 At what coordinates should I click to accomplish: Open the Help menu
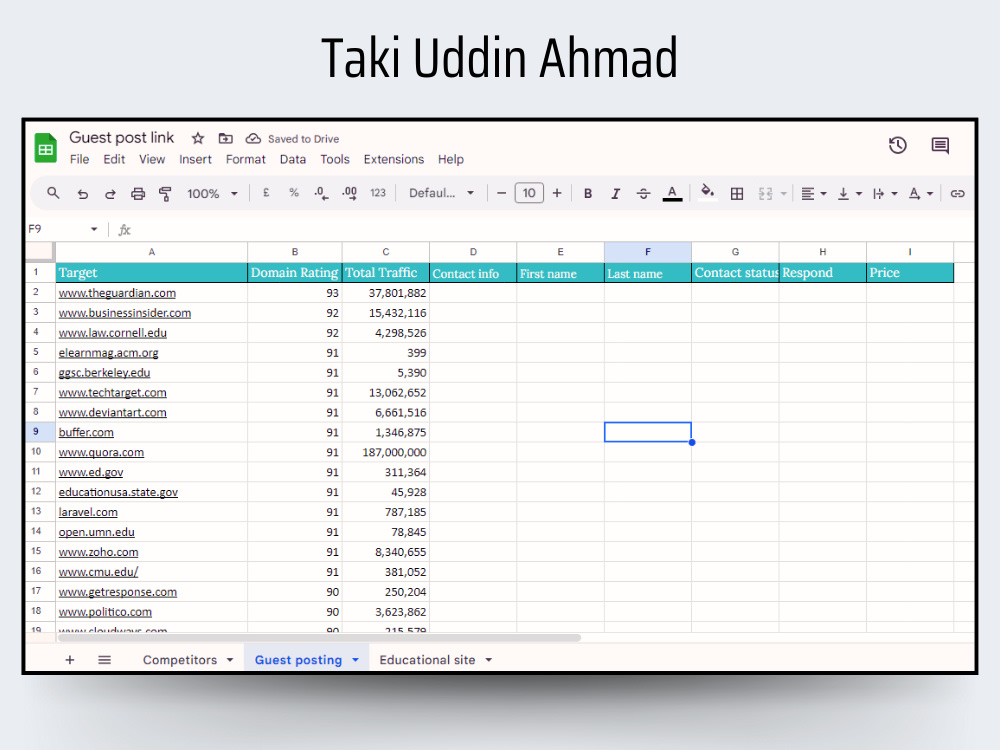coord(450,159)
